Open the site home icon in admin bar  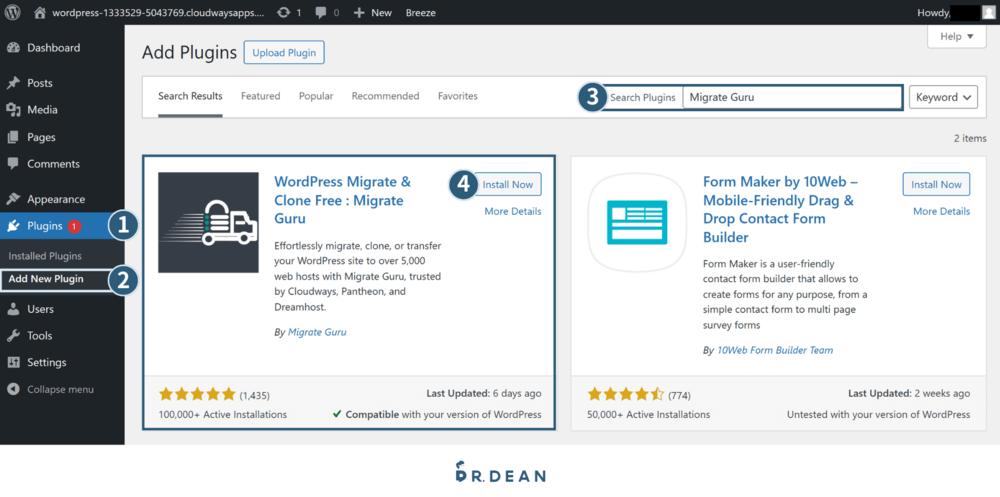click(40, 12)
